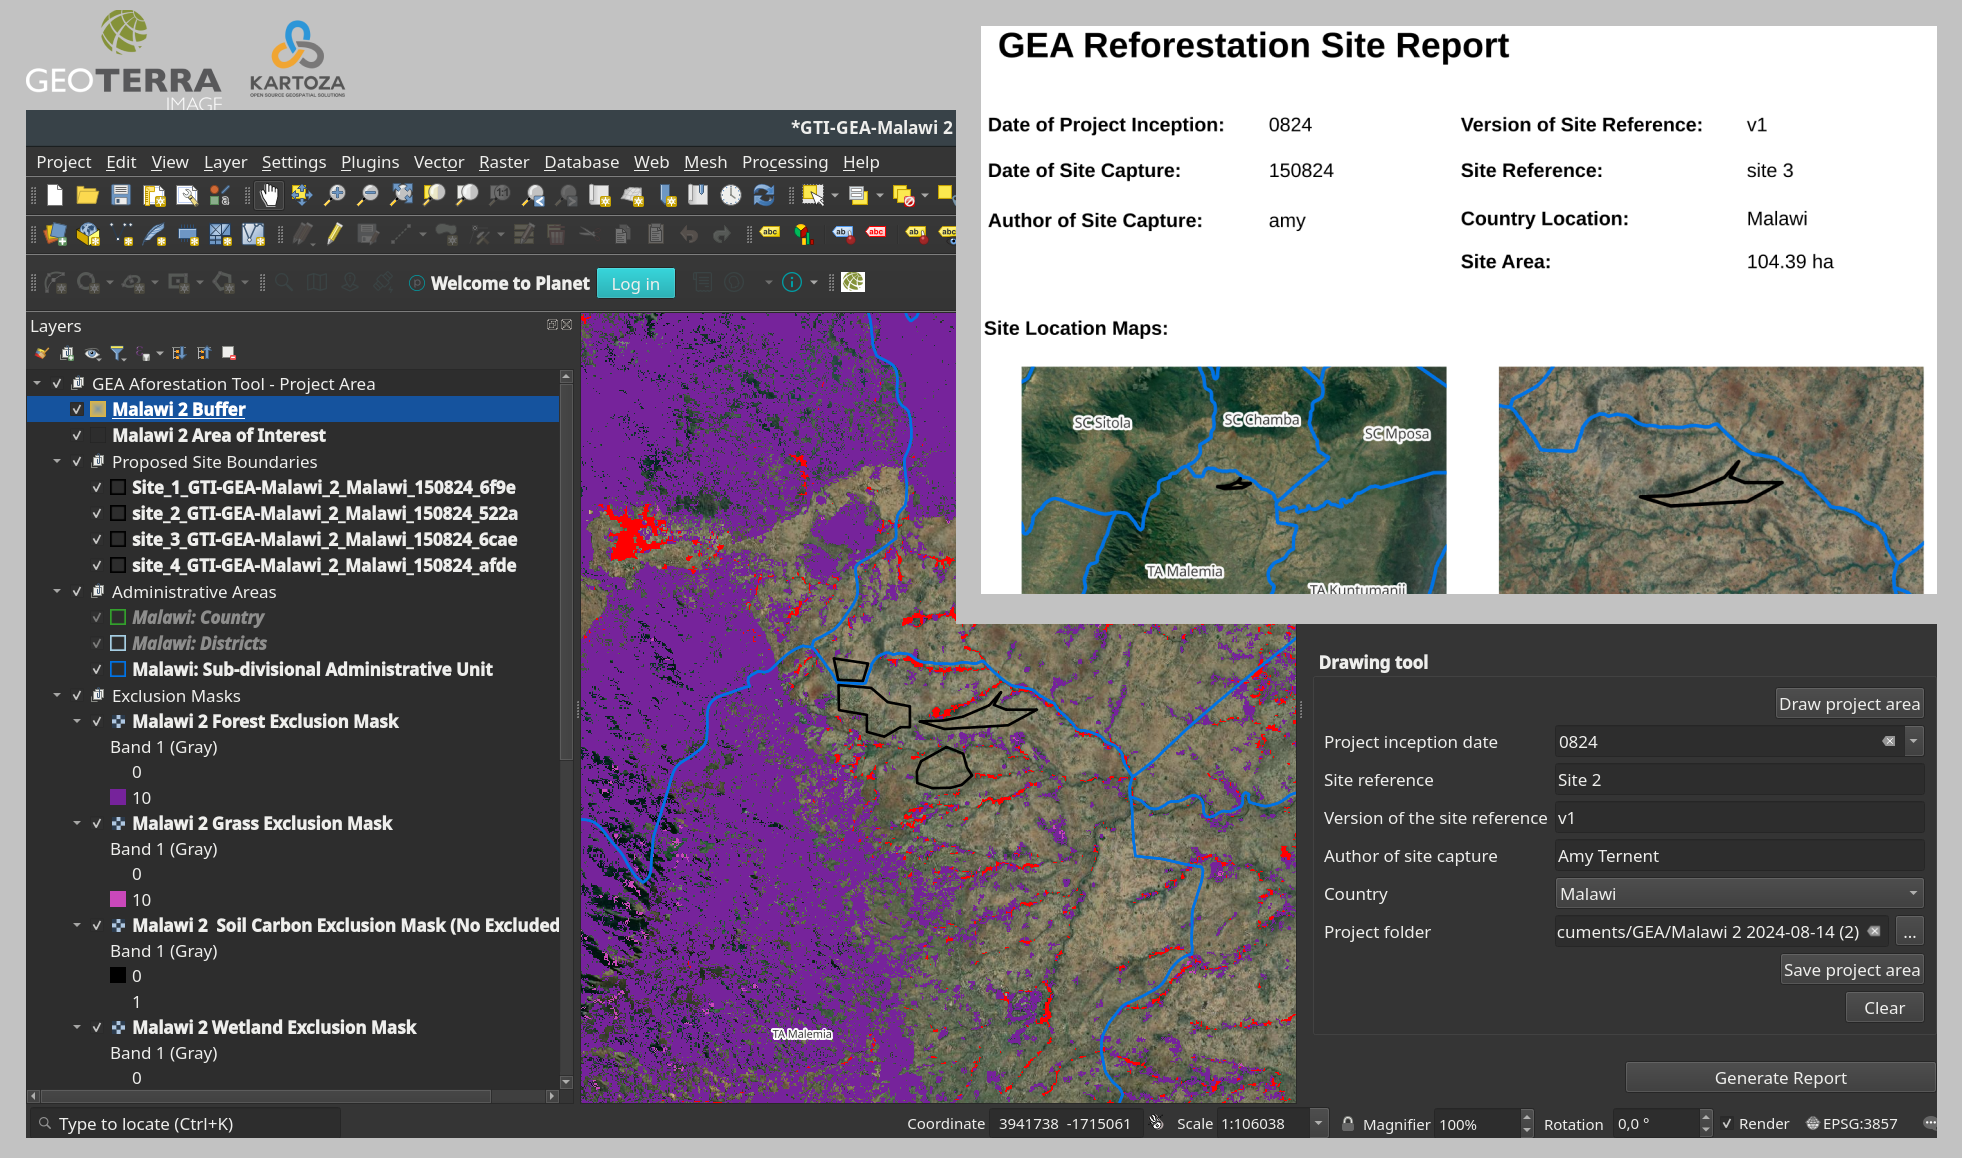
Task: Remove selected layer icon in Layers panel
Action: (x=229, y=353)
